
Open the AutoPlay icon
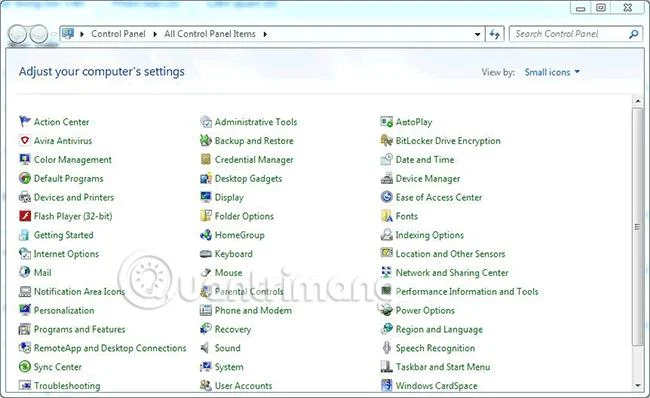click(x=387, y=121)
